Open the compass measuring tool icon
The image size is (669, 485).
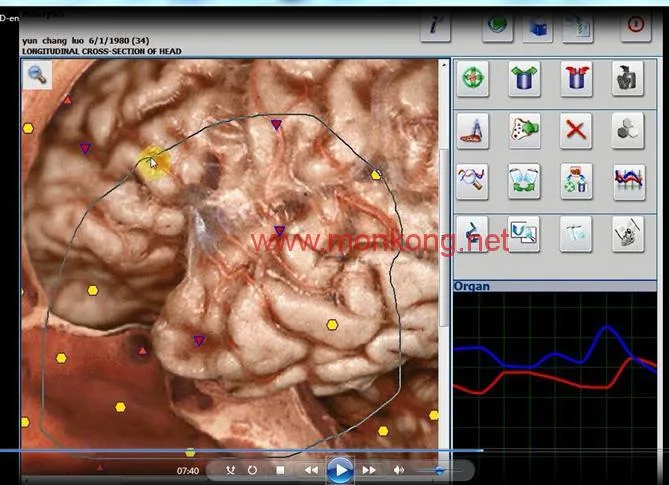pyautogui.click(x=473, y=130)
